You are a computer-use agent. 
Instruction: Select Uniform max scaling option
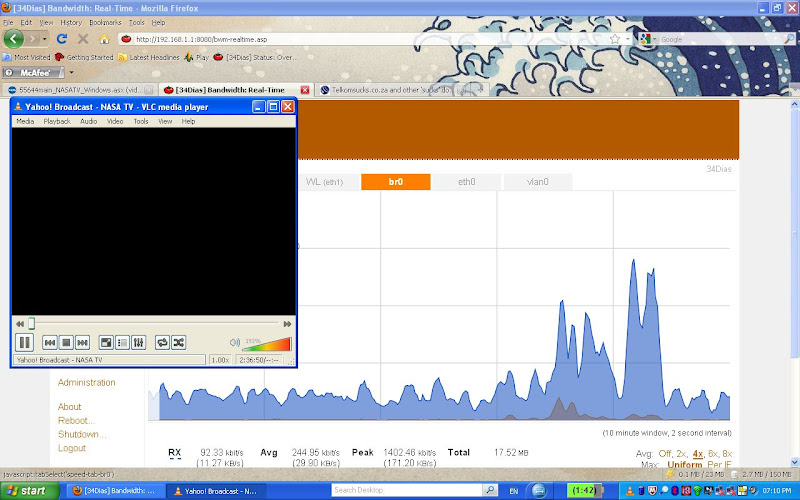click(x=684, y=464)
